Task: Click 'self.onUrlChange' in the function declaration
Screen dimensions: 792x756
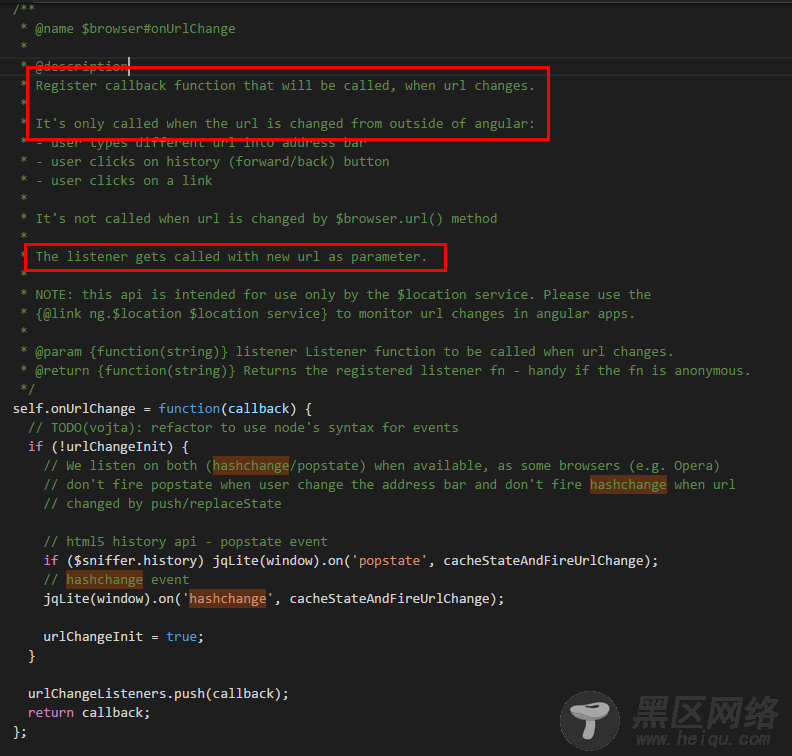Action: point(74,409)
